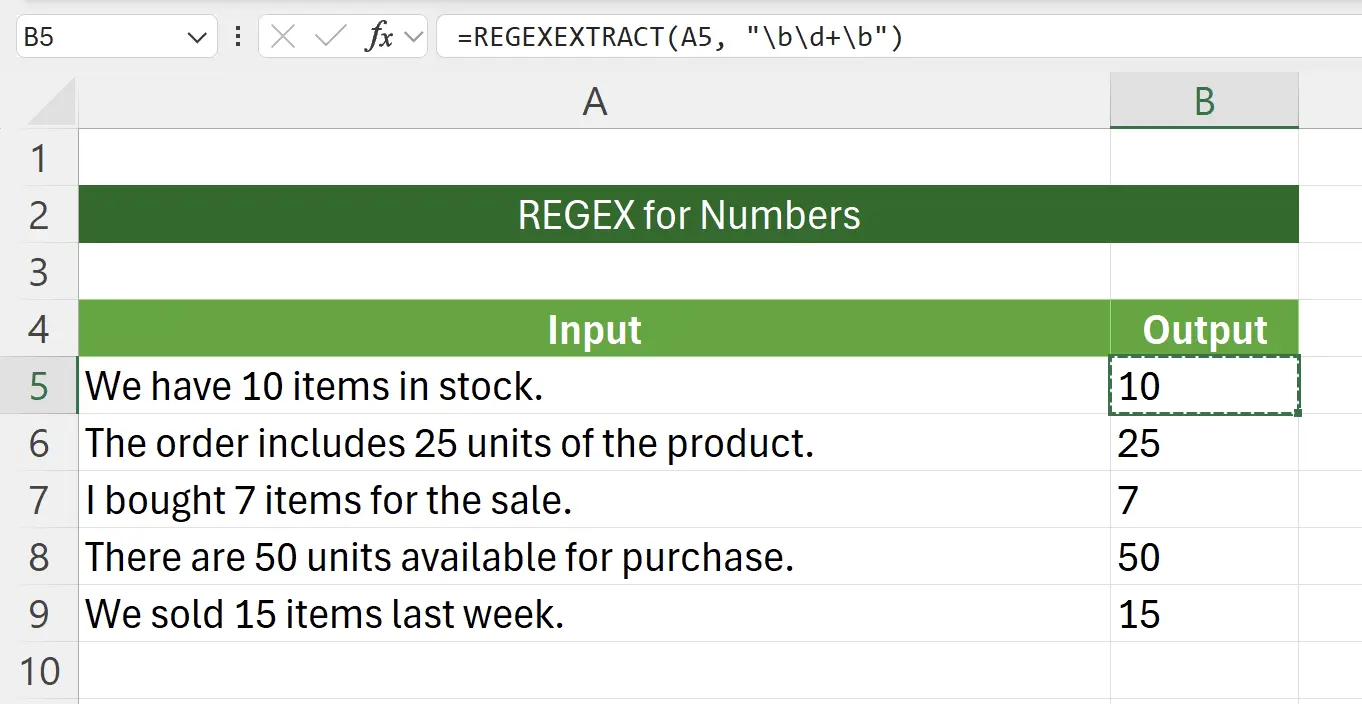This screenshot has height=704, width=1362.
Task: Select column header A
Action: pos(594,101)
